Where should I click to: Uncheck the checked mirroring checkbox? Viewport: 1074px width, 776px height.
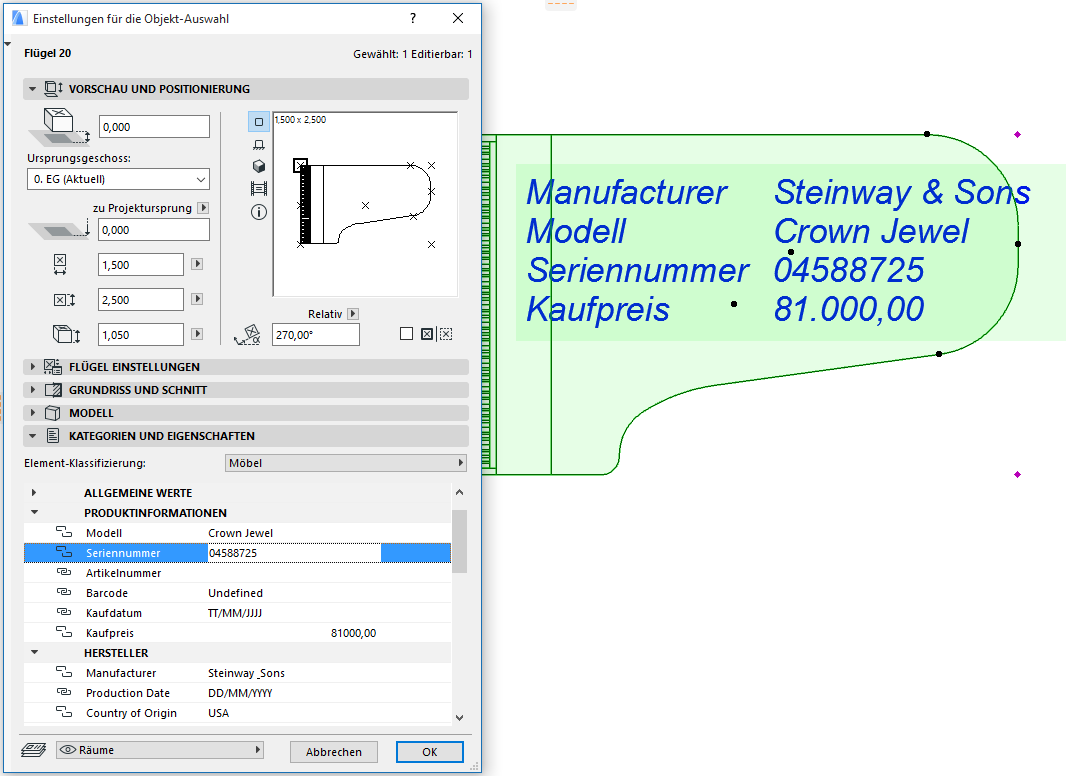(x=426, y=331)
